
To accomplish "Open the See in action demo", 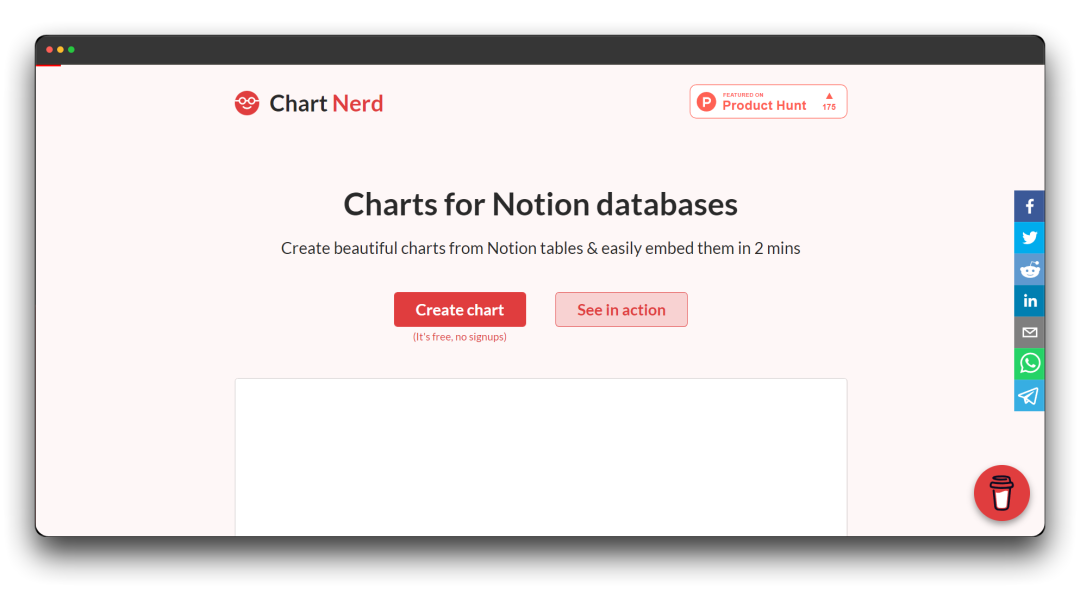I will (x=621, y=309).
